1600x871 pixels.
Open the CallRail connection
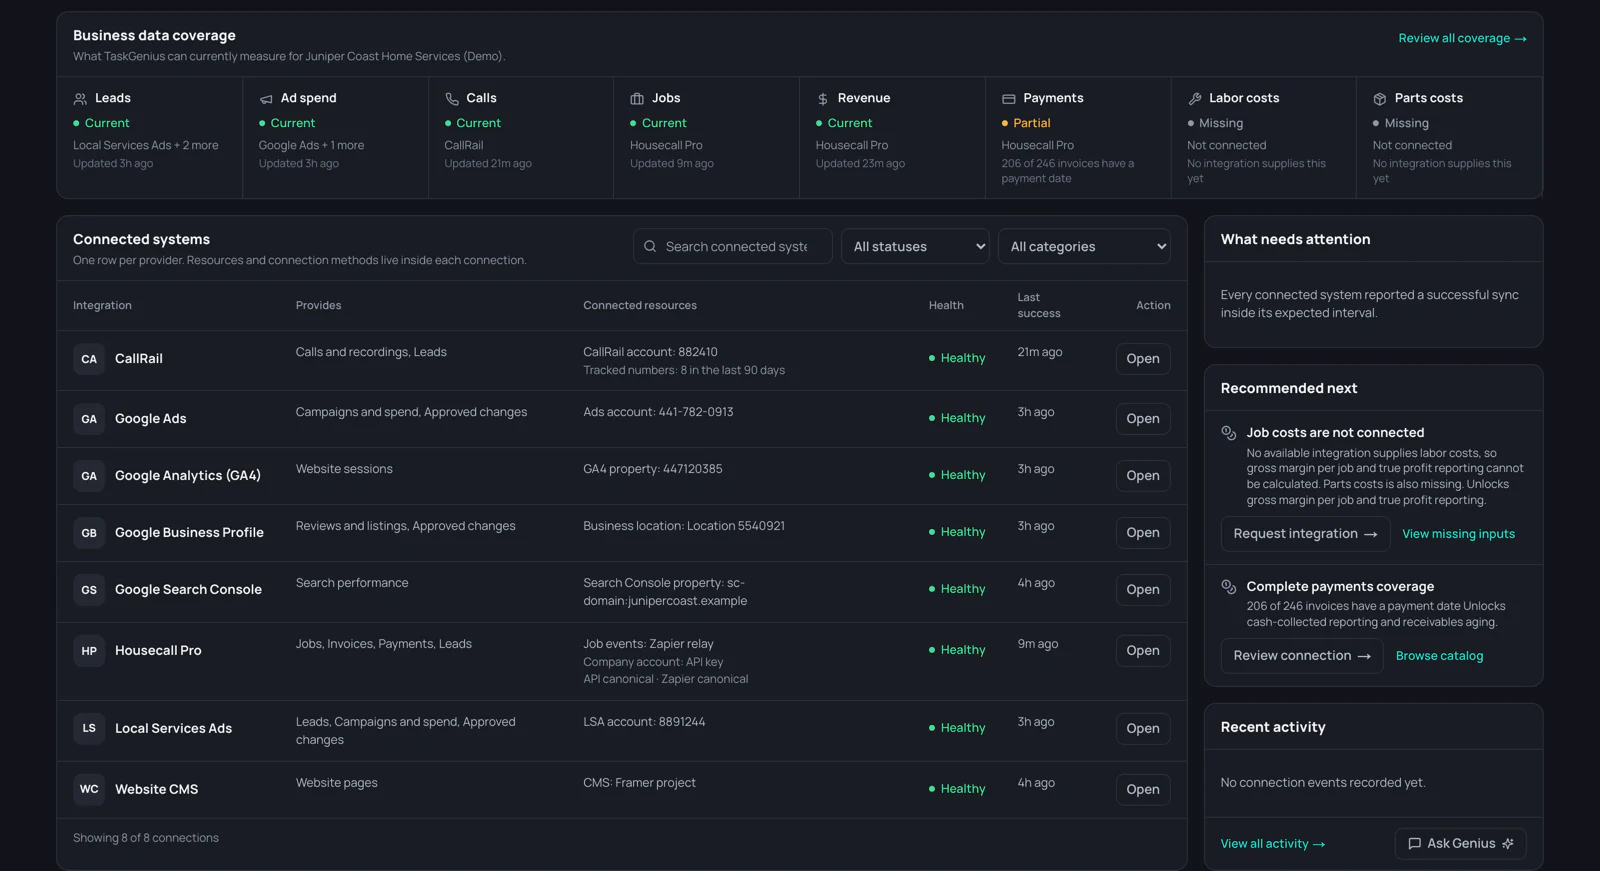coord(1143,359)
